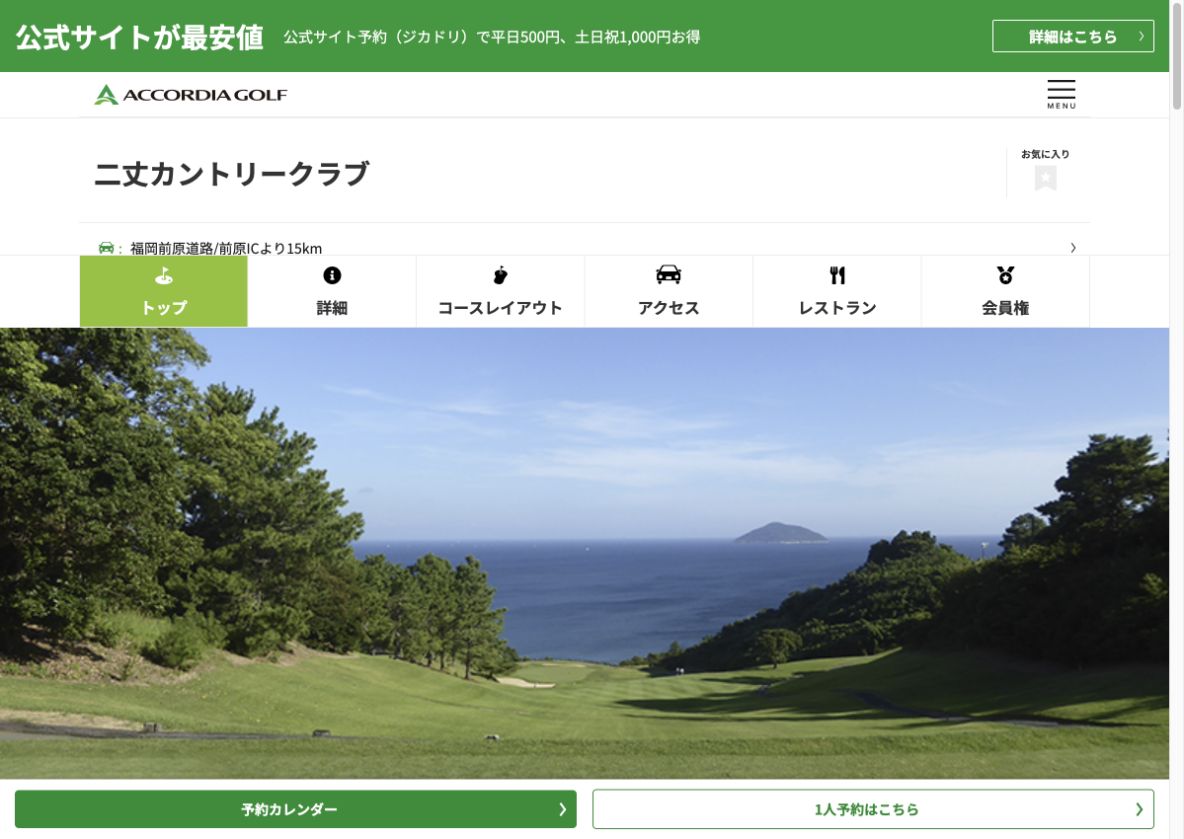The width and height of the screenshot is (1184, 839).
Task: Open the 予約カレンダー button
Action: point(295,810)
